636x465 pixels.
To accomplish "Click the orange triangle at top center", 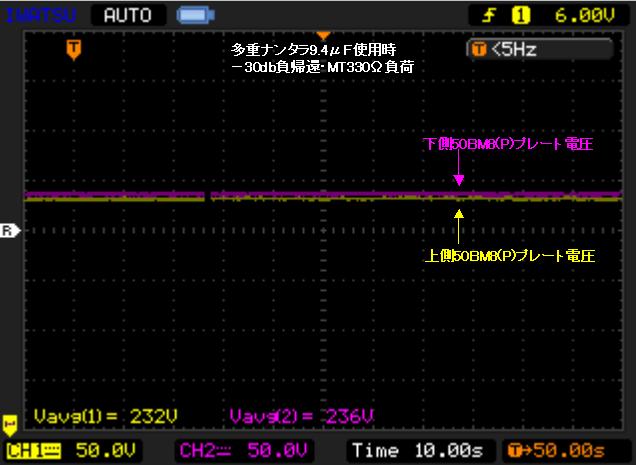I will click(x=322, y=35).
